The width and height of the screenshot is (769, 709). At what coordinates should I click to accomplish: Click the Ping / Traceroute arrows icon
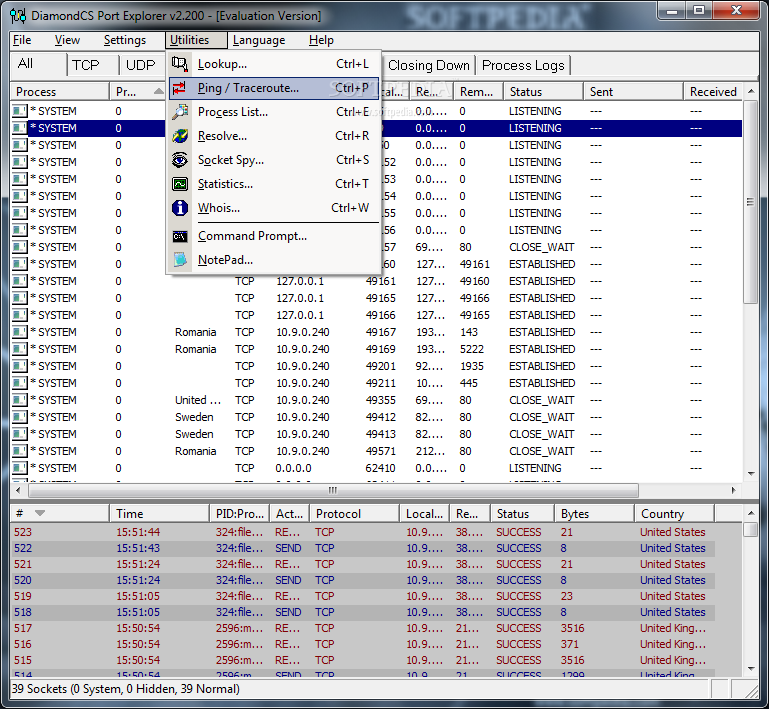[x=180, y=88]
